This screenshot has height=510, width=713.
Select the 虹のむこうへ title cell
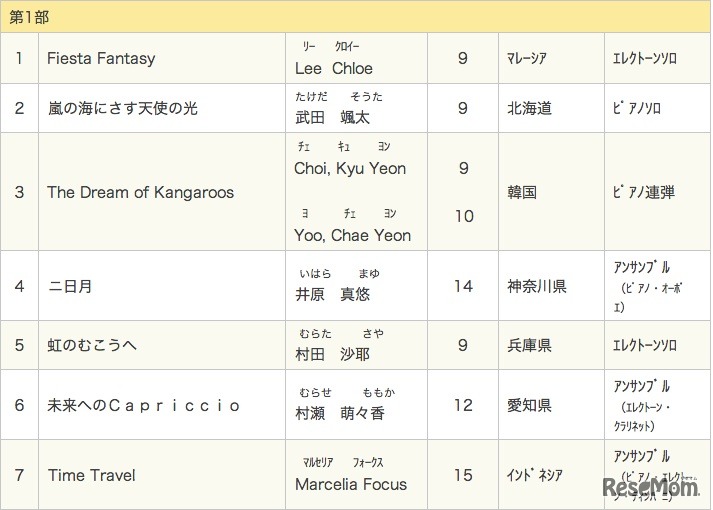click(x=92, y=345)
